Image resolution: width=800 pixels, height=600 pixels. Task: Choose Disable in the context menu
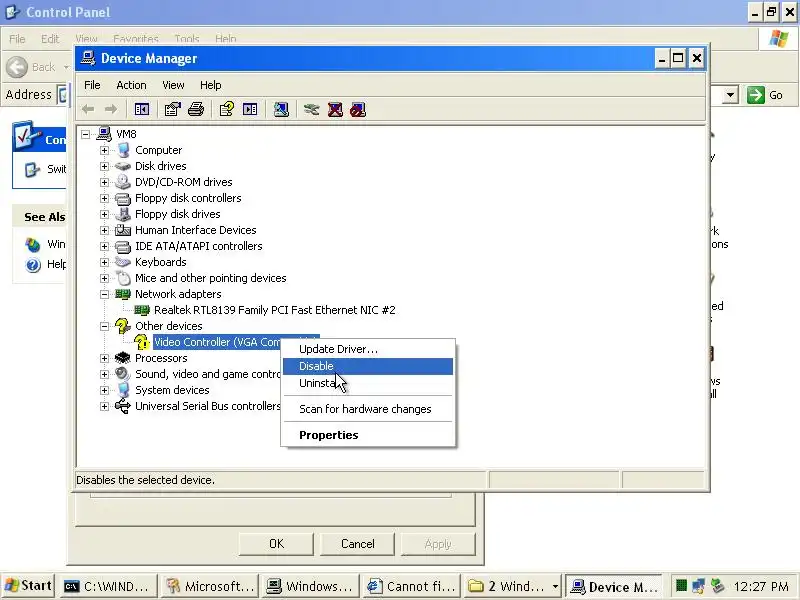click(367, 366)
